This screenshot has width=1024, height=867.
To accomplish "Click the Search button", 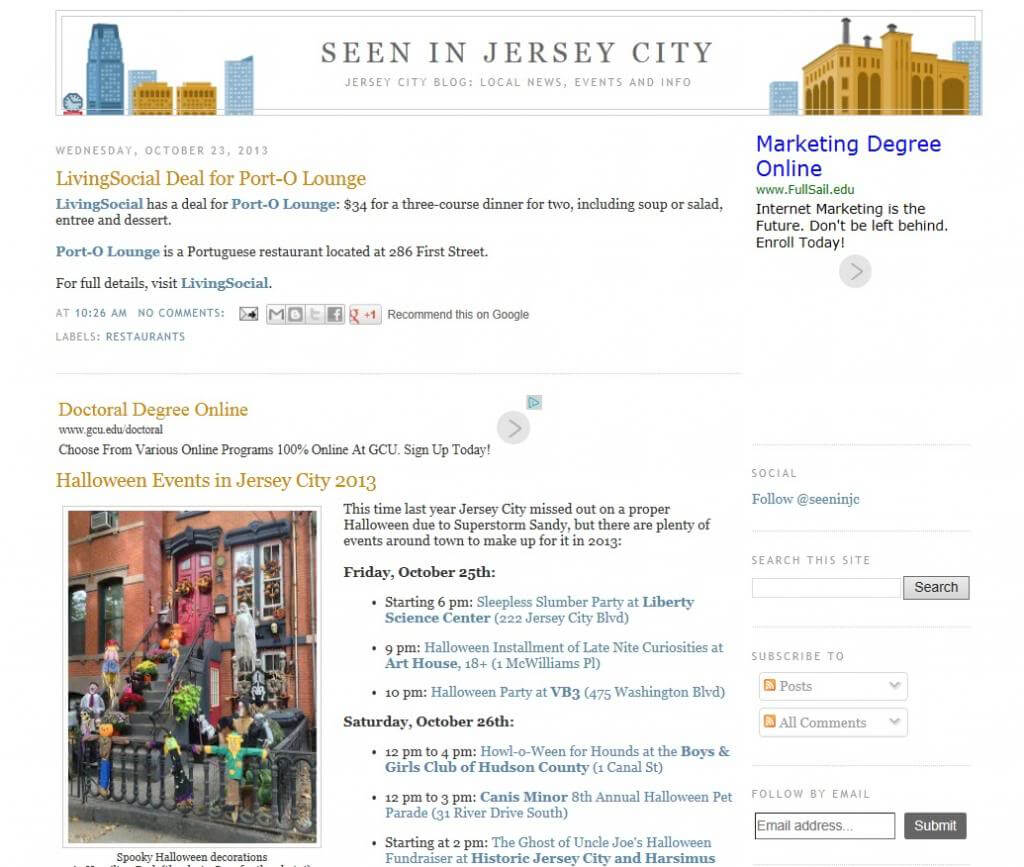I will (x=936, y=588).
